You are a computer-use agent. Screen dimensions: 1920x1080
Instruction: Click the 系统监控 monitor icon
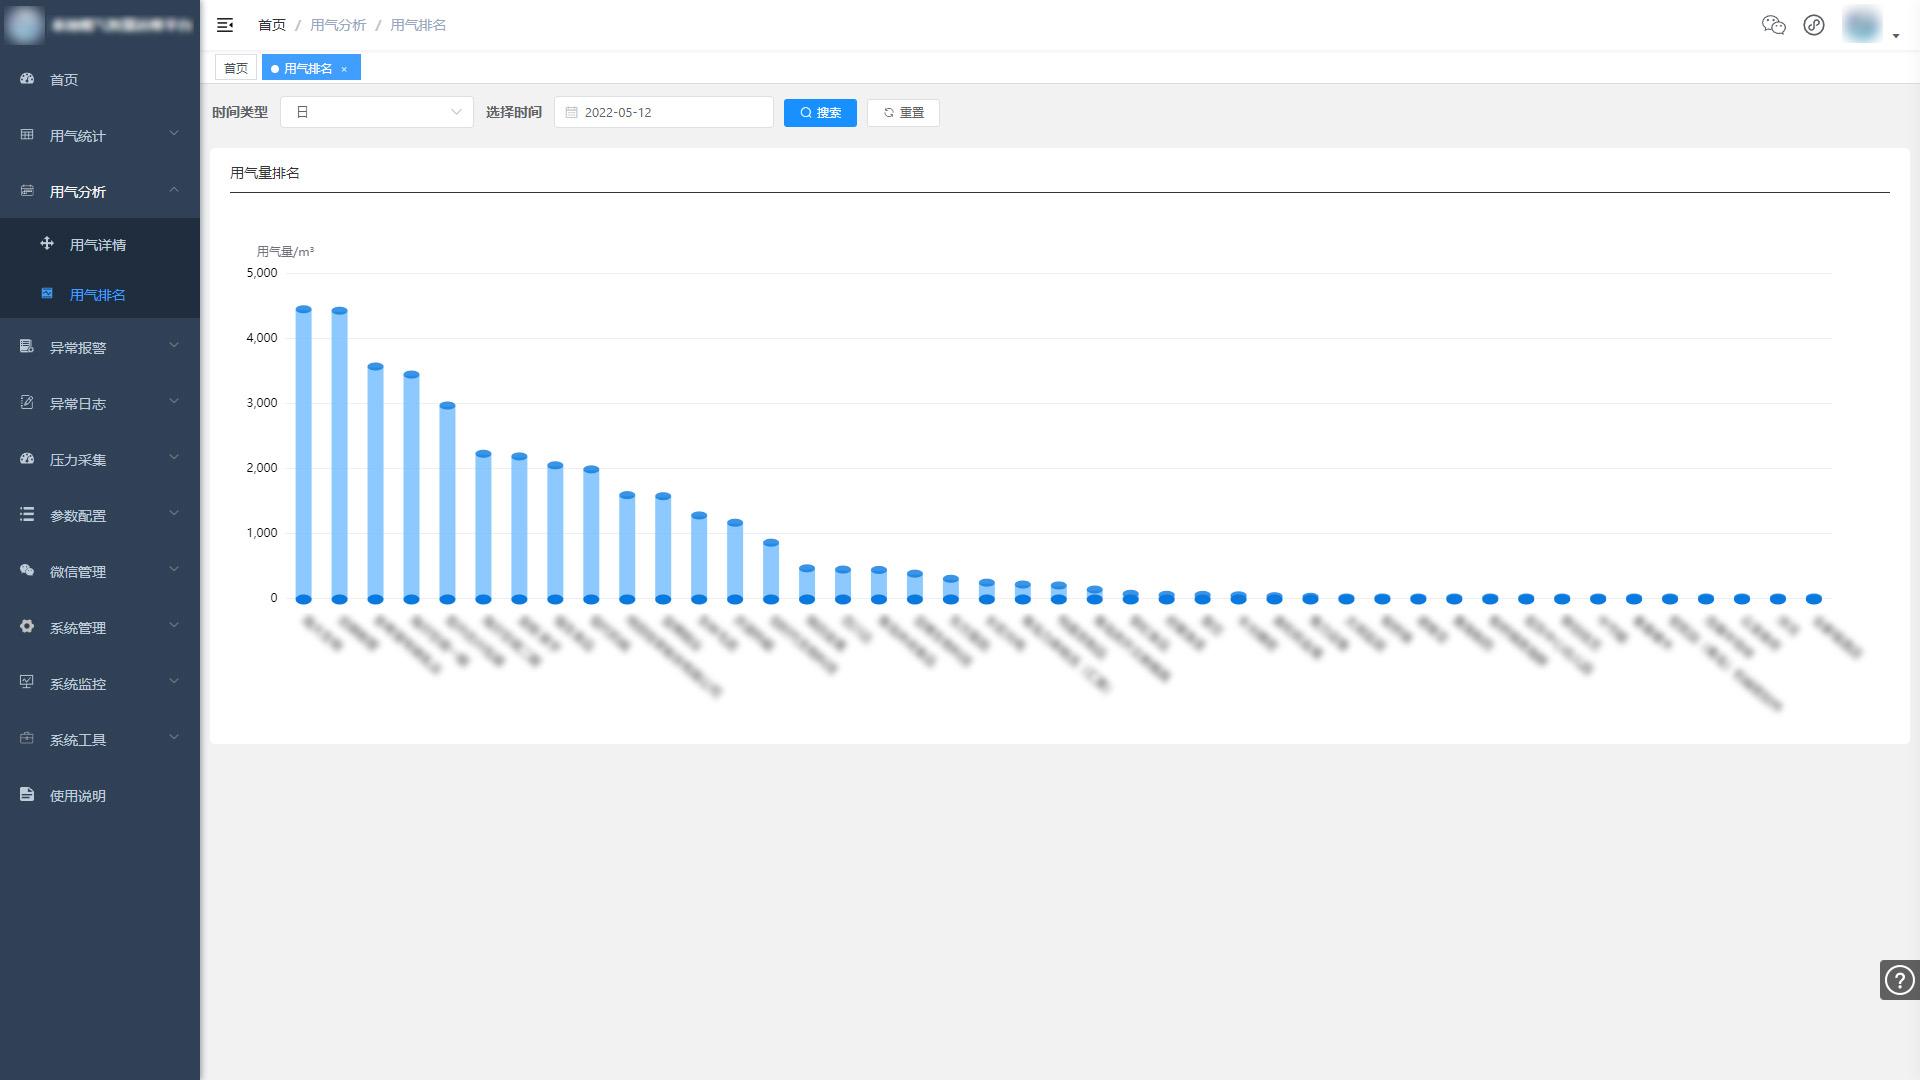tap(27, 683)
